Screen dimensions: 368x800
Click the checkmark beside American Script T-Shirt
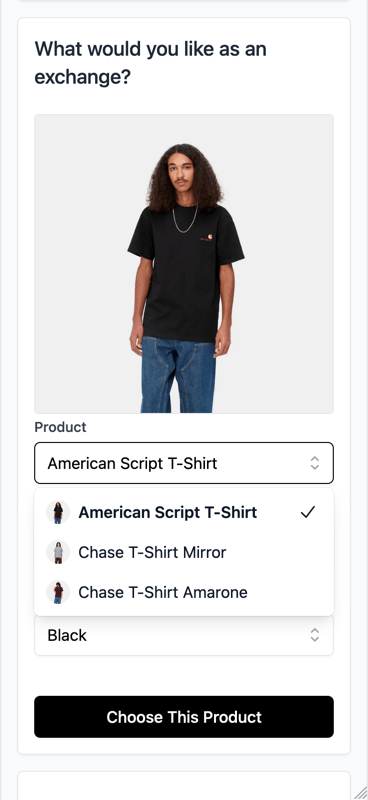[x=308, y=512]
